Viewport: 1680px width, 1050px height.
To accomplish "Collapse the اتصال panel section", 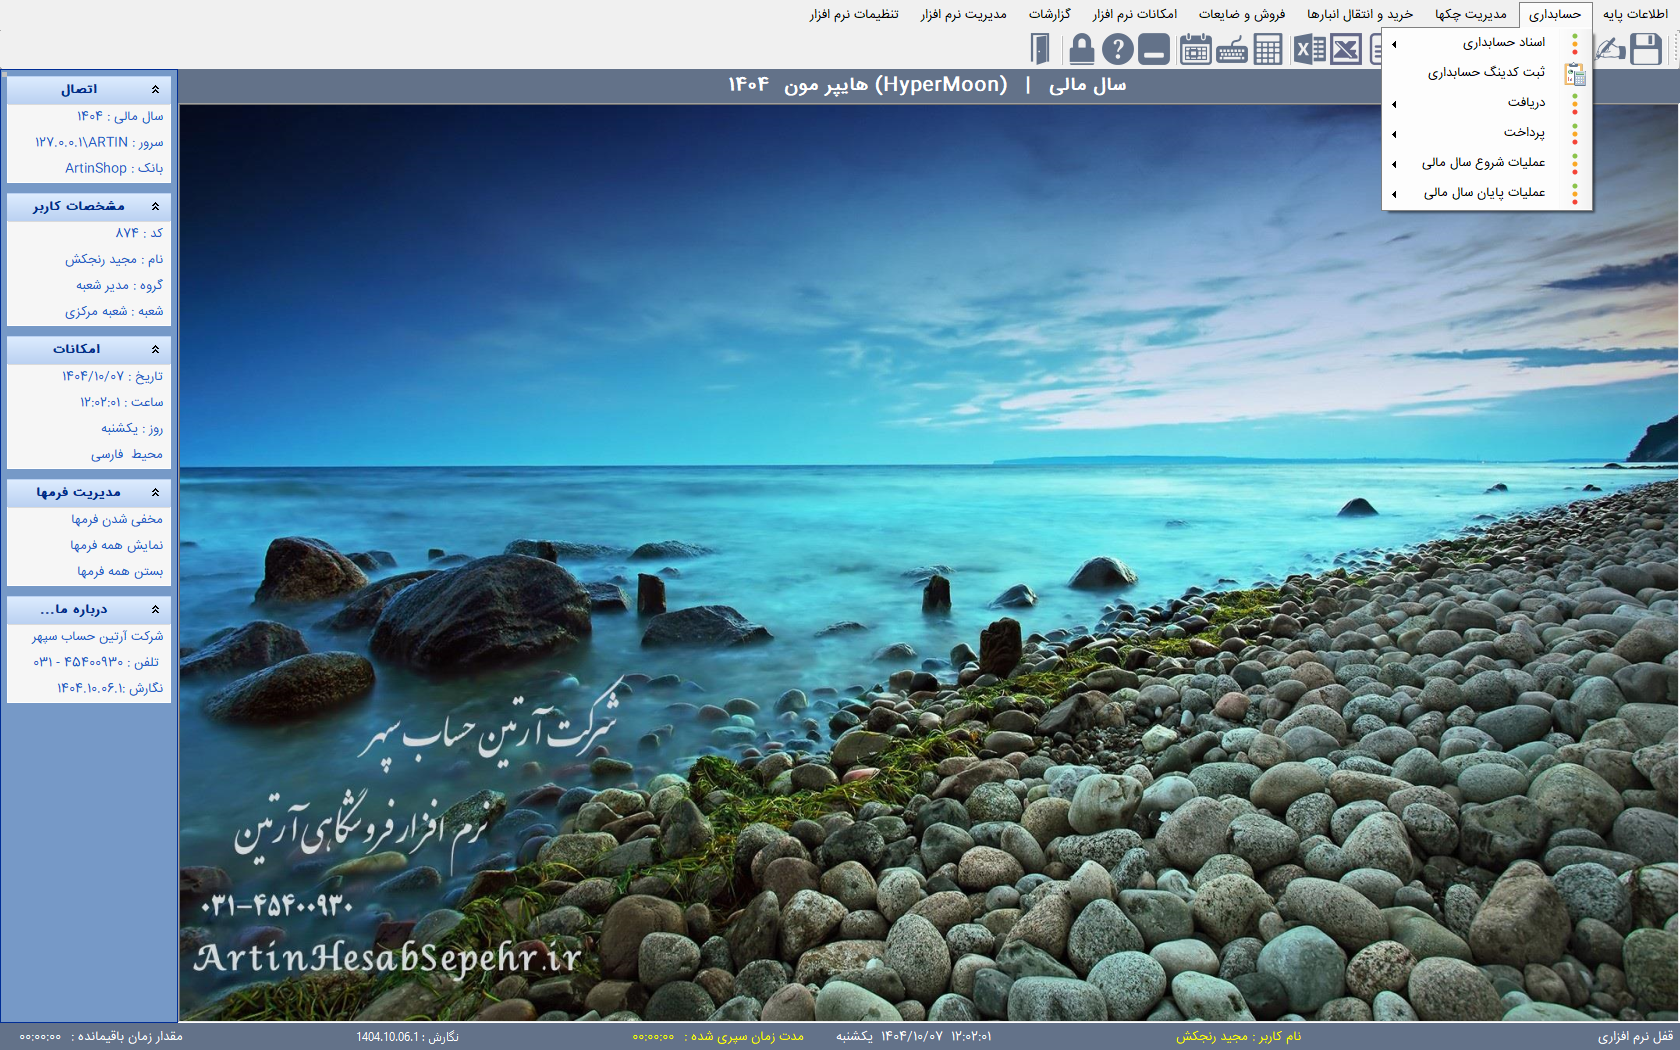I will click(x=155, y=90).
